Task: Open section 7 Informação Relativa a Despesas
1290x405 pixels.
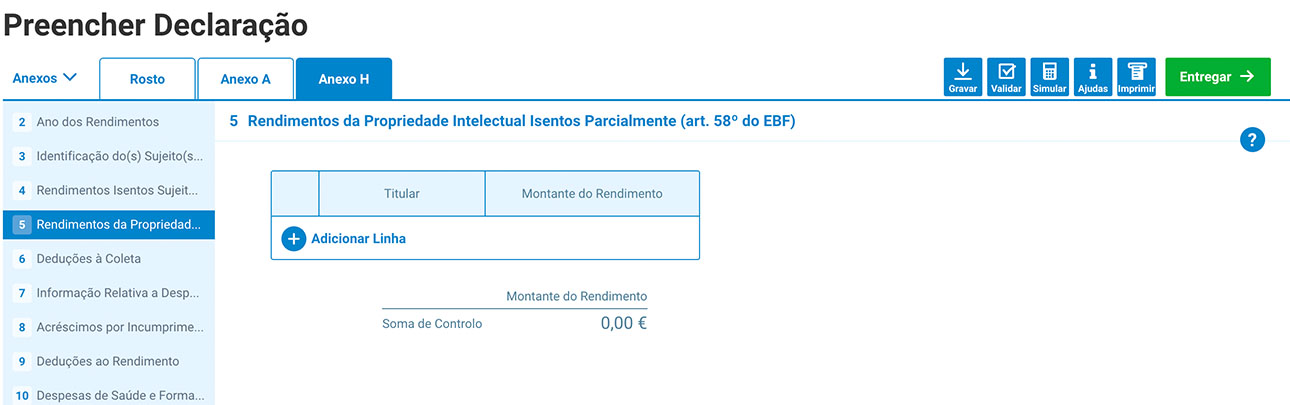Action: click(x=118, y=293)
